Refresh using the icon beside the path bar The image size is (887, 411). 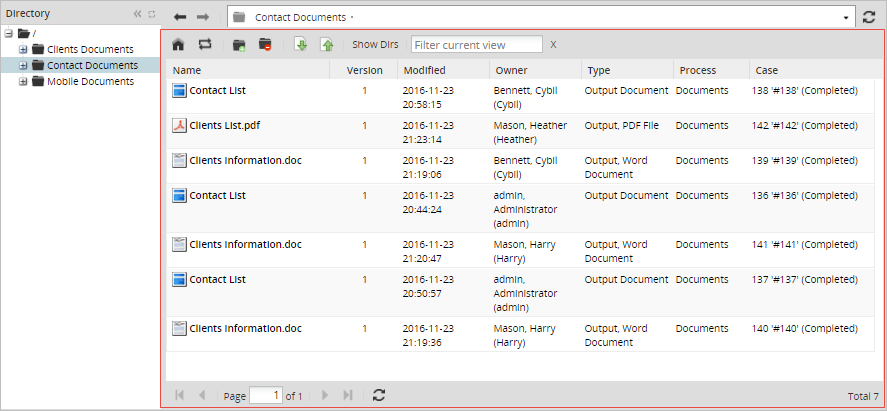[x=869, y=18]
